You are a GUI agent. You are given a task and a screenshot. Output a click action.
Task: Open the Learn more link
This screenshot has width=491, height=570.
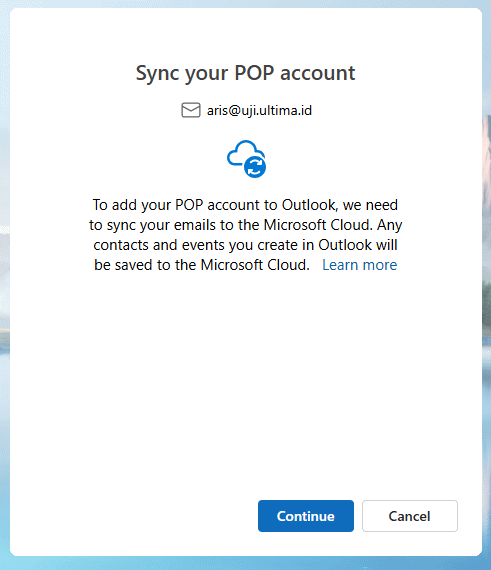(359, 265)
